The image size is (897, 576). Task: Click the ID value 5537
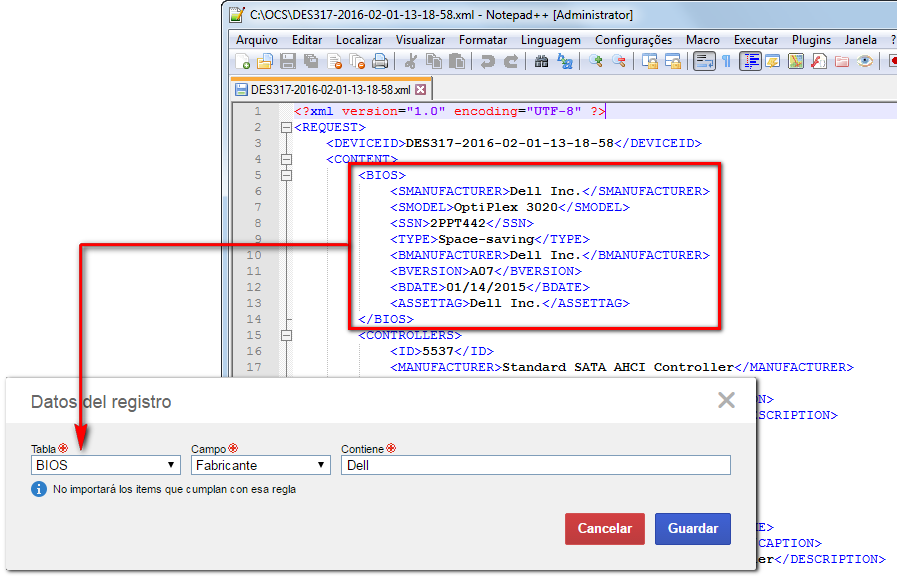point(438,352)
